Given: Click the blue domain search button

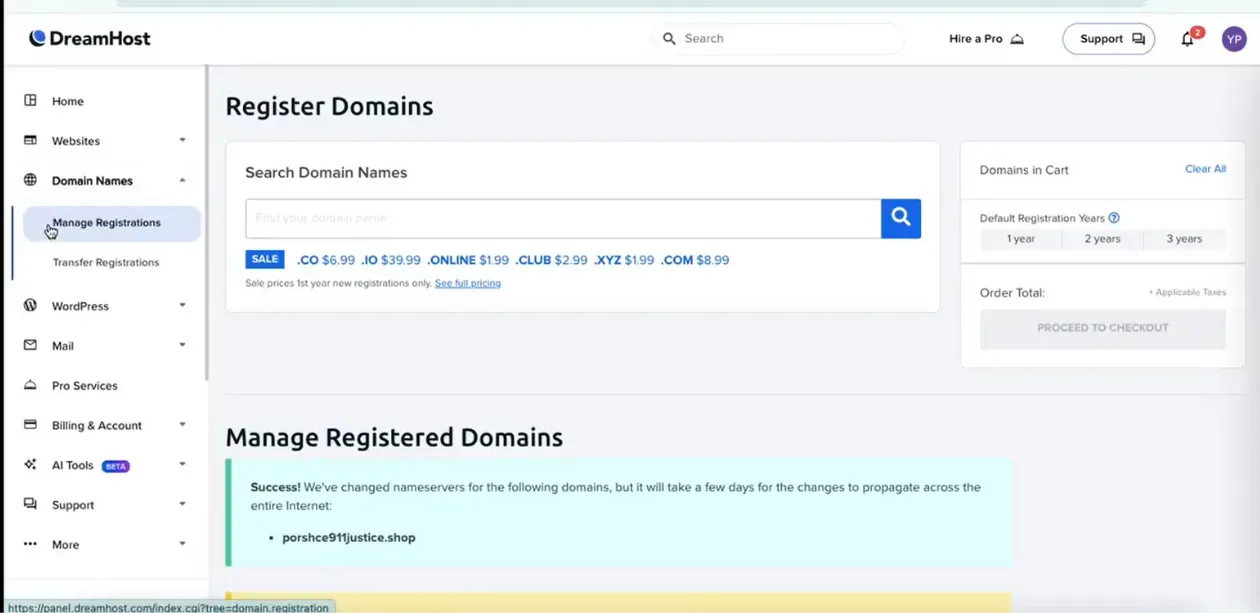Looking at the screenshot, I should click(x=901, y=218).
